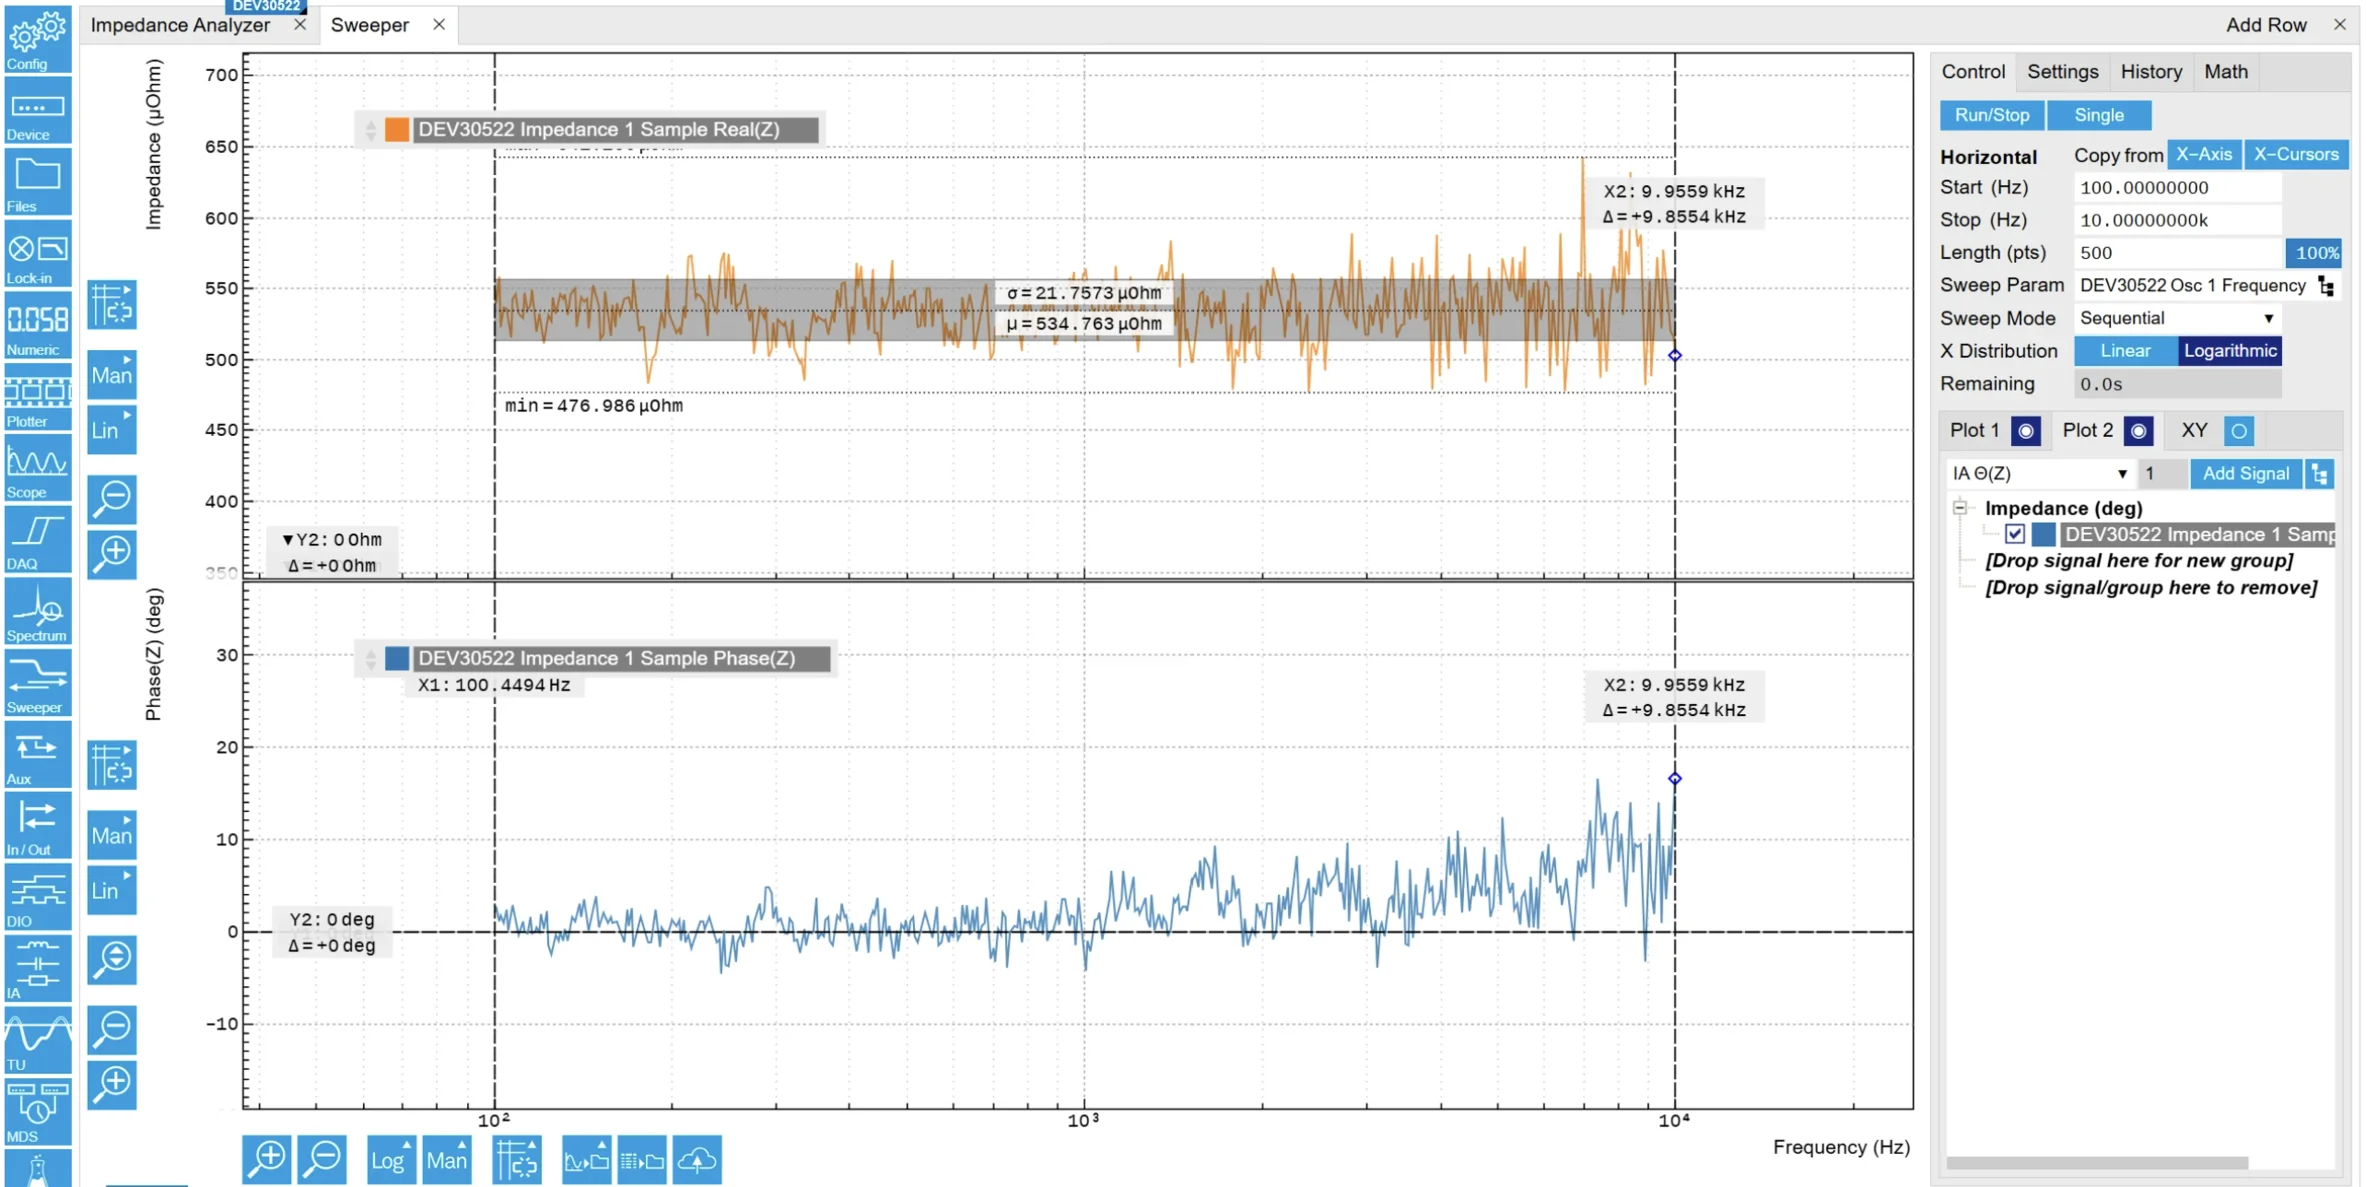Open the Settings tab
Image resolution: width=2366 pixels, height=1187 pixels.
(x=2062, y=72)
